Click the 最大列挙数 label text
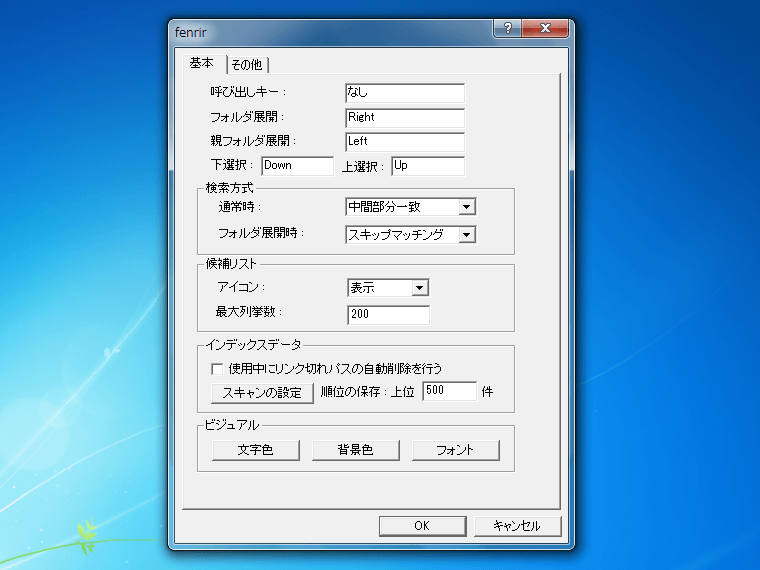This screenshot has height=570, width=760. [x=248, y=312]
